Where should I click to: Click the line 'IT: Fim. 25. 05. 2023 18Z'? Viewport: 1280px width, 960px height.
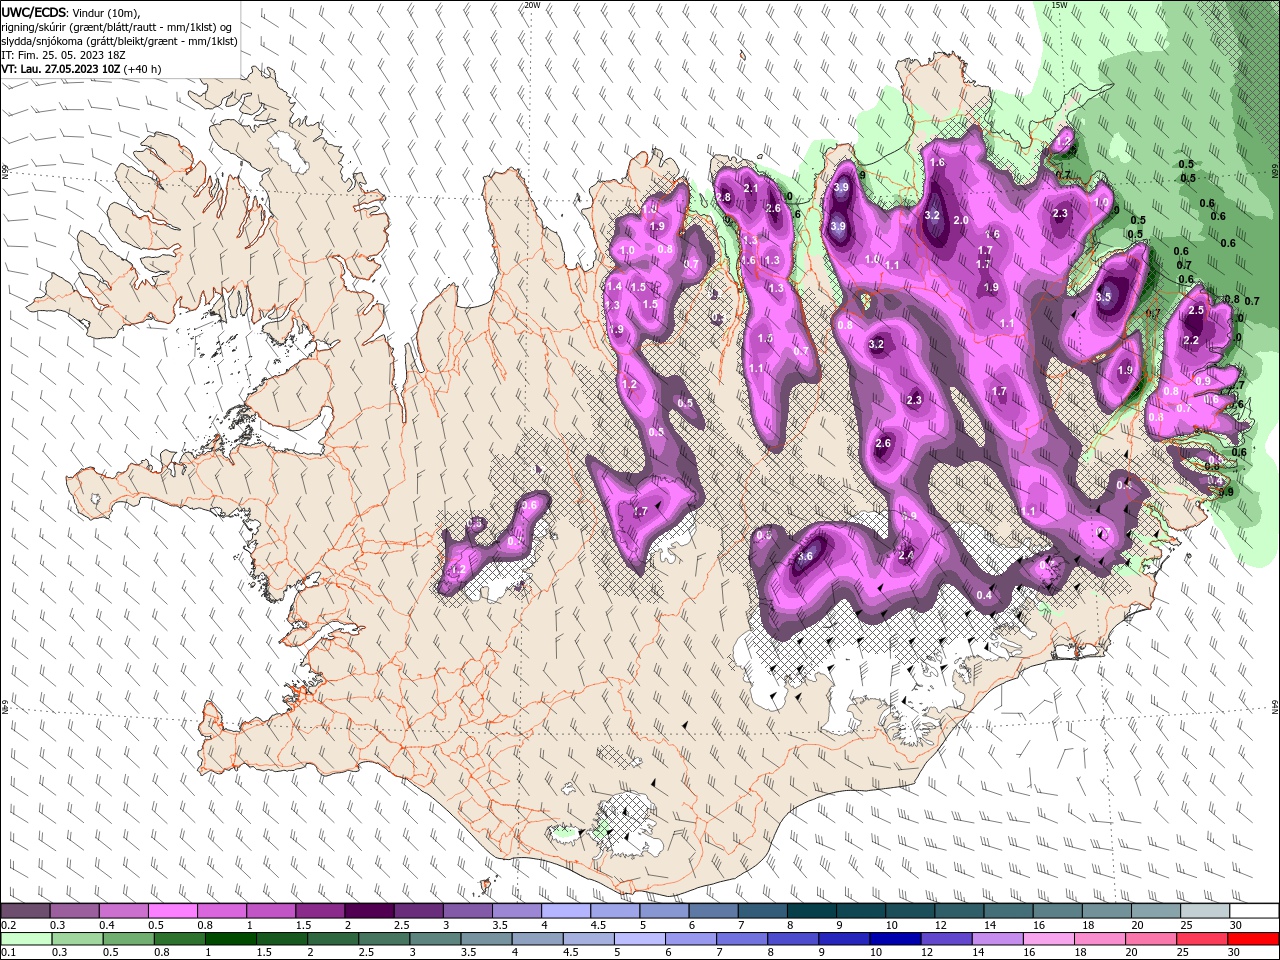point(63,55)
